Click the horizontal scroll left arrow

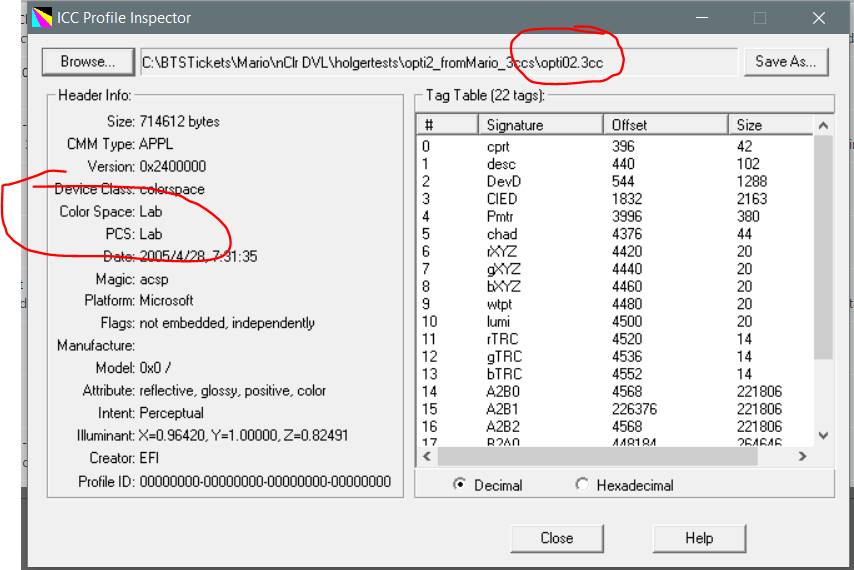tap(427, 456)
